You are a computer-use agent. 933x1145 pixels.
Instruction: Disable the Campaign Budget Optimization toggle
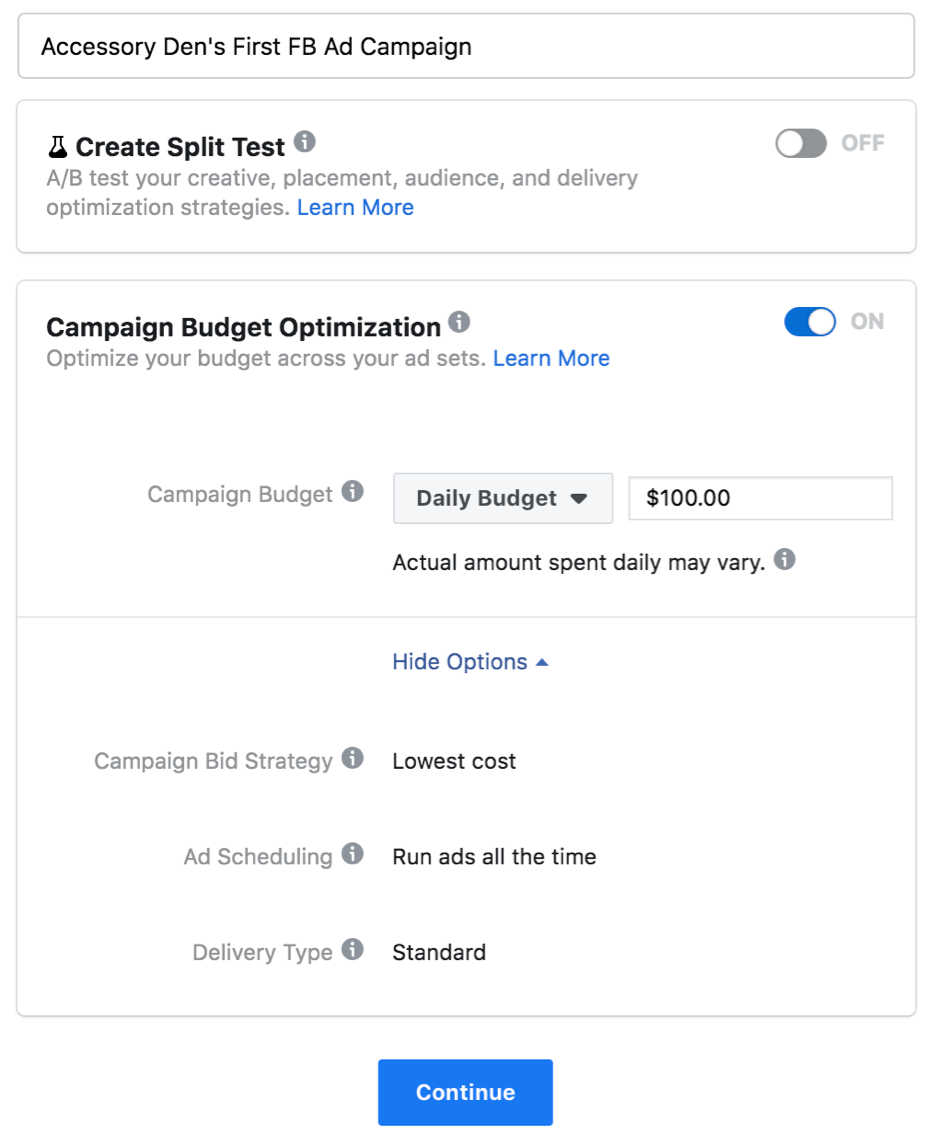point(810,322)
